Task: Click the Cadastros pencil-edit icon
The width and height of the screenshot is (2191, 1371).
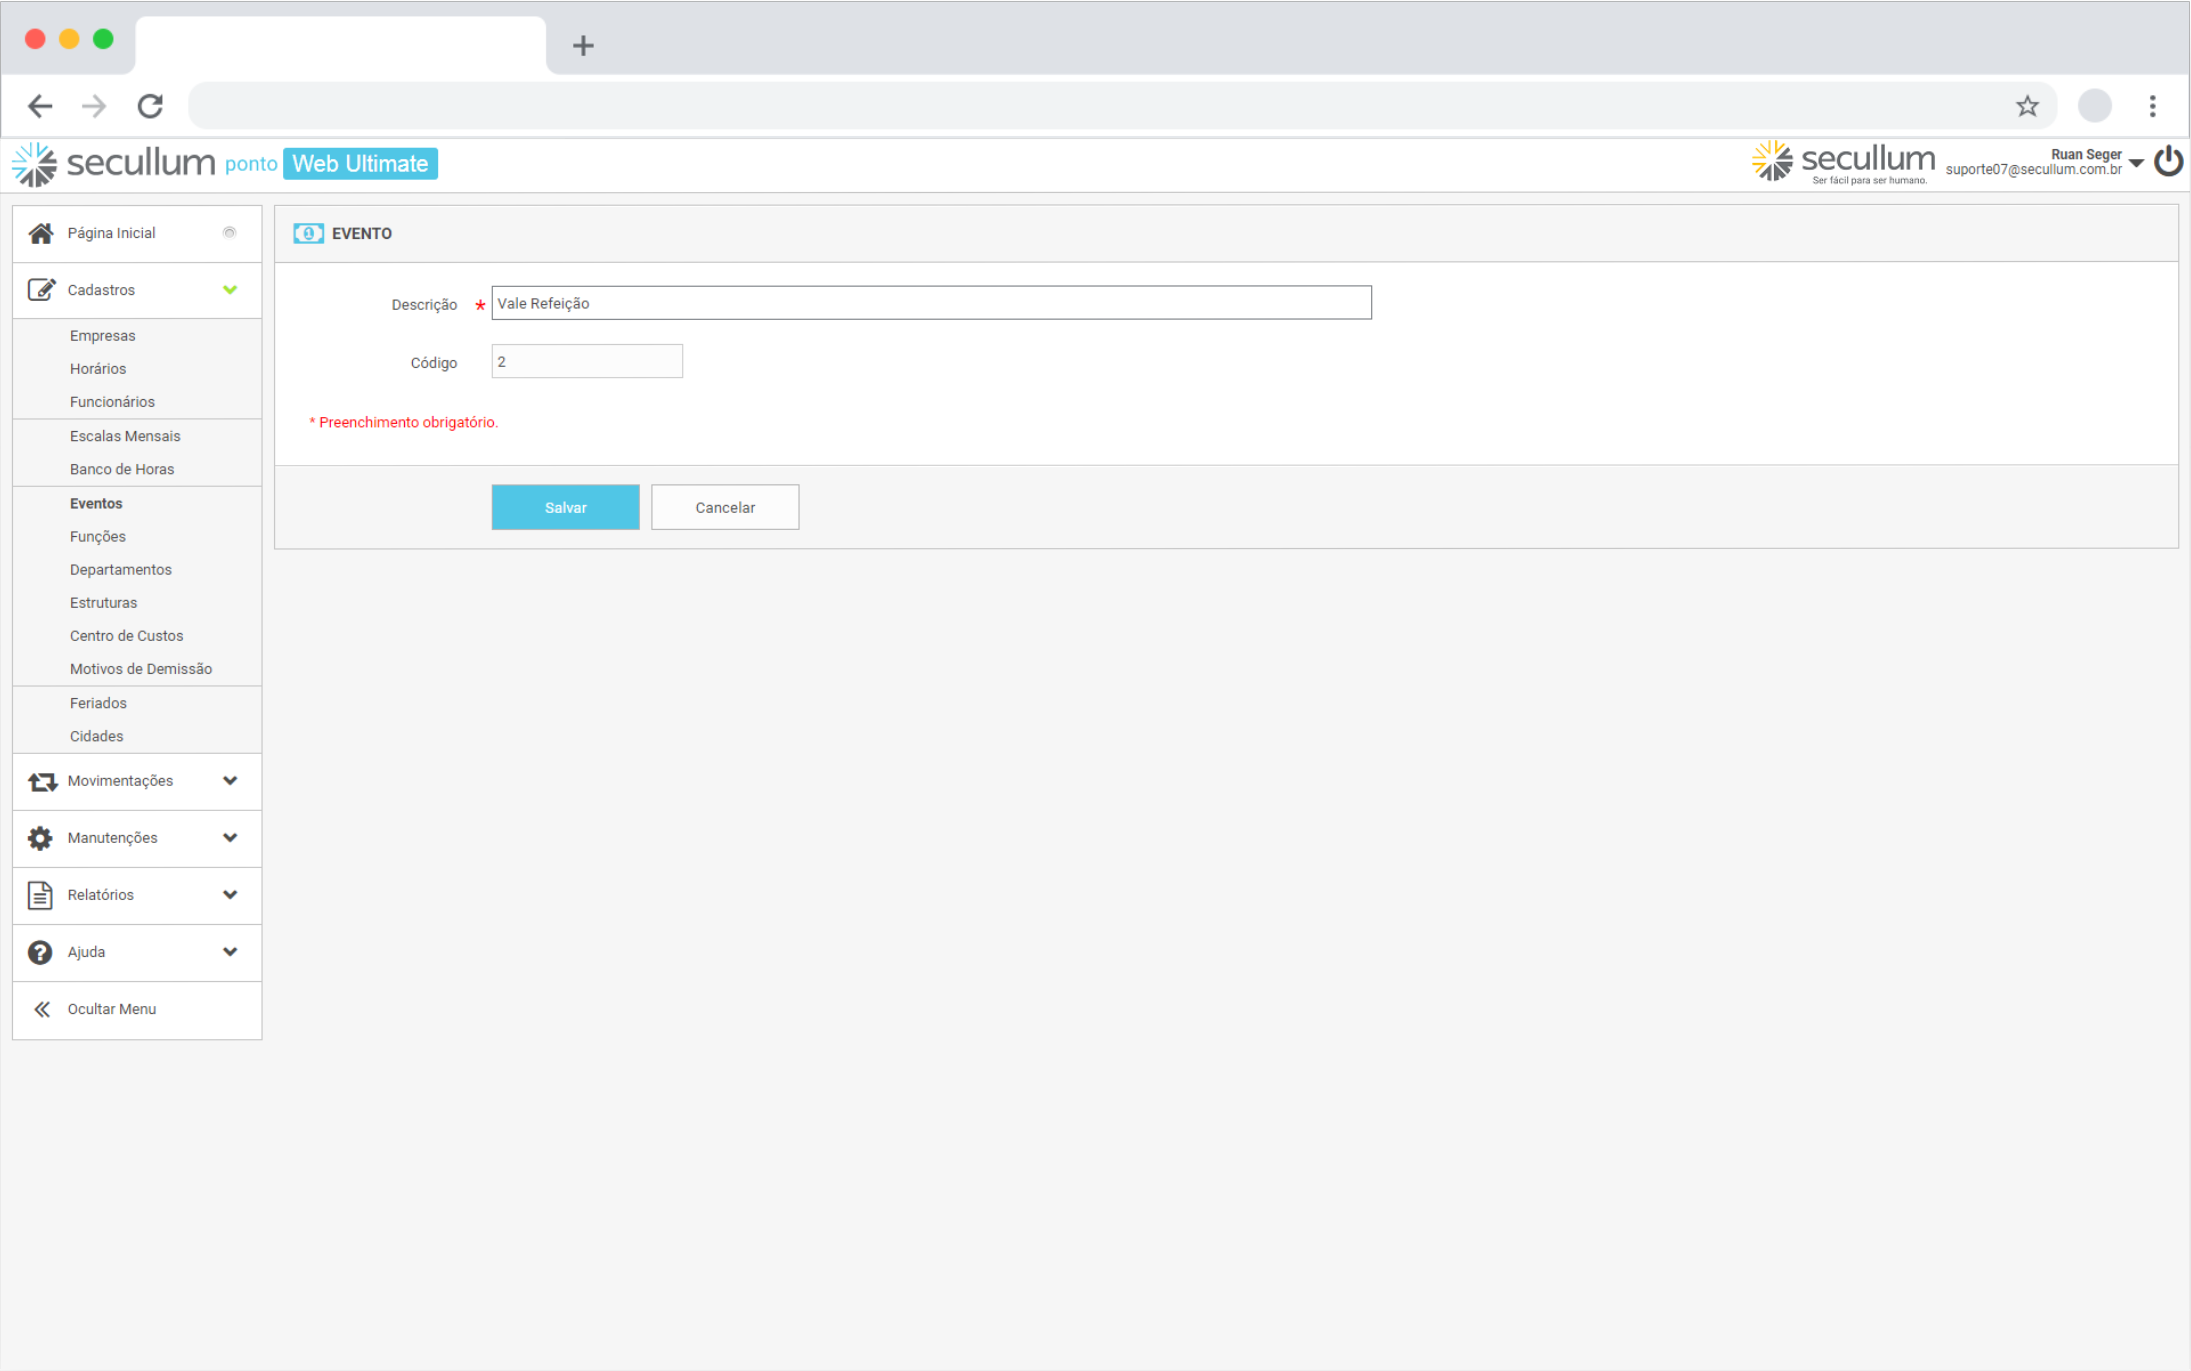Action: pos(40,290)
